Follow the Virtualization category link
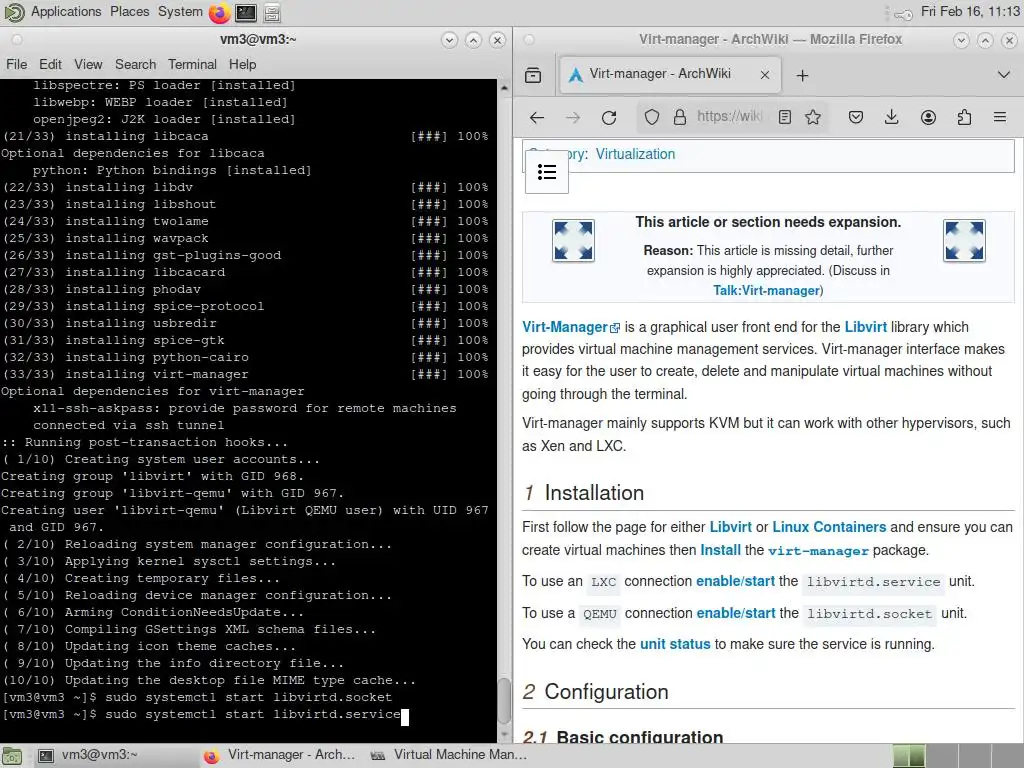The height and width of the screenshot is (768, 1024). pyautogui.click(x=635, y=154)
